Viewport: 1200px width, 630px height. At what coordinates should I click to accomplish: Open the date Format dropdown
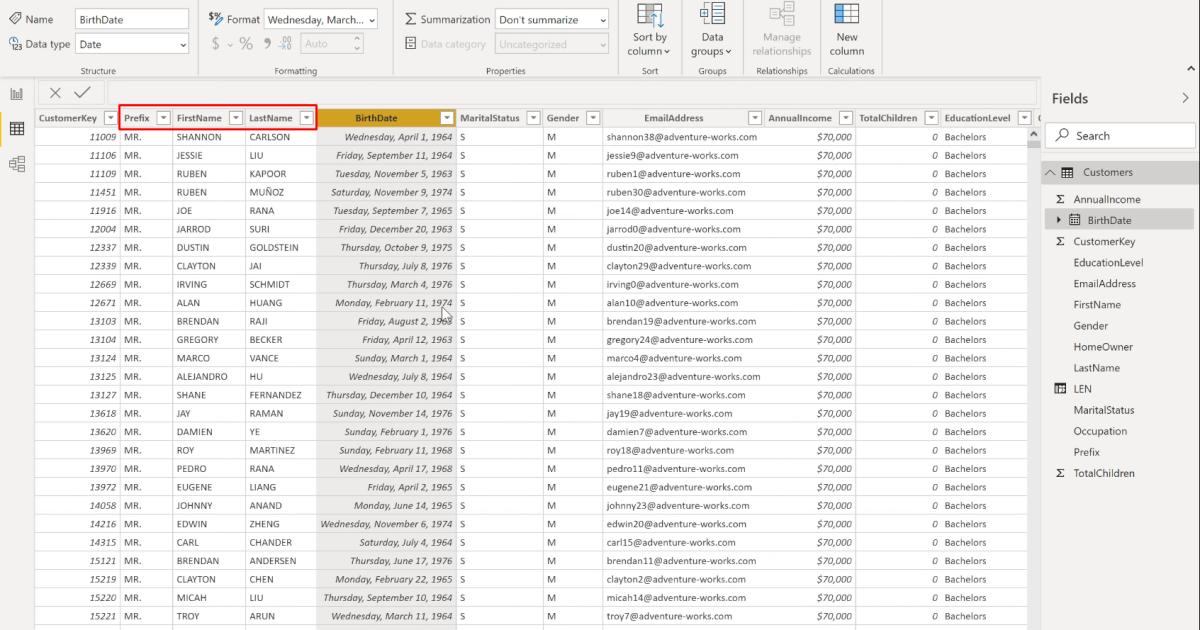tap(321, 18)
